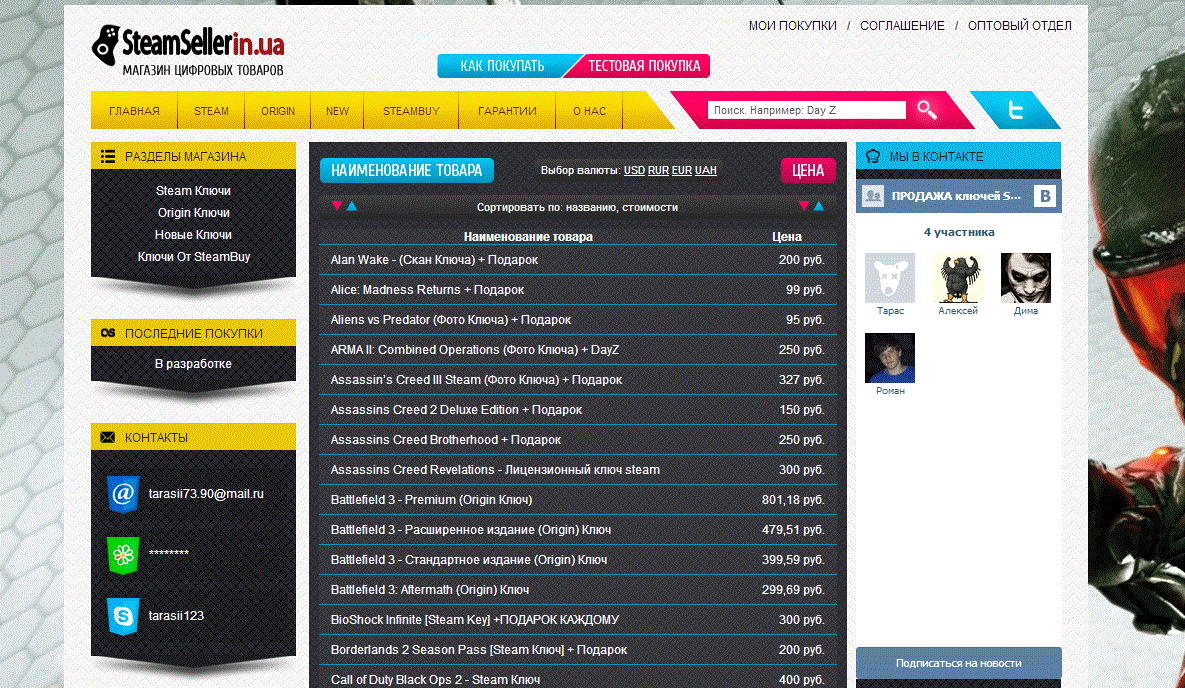Open Alice: Madness Returns + Подарок

578,290
